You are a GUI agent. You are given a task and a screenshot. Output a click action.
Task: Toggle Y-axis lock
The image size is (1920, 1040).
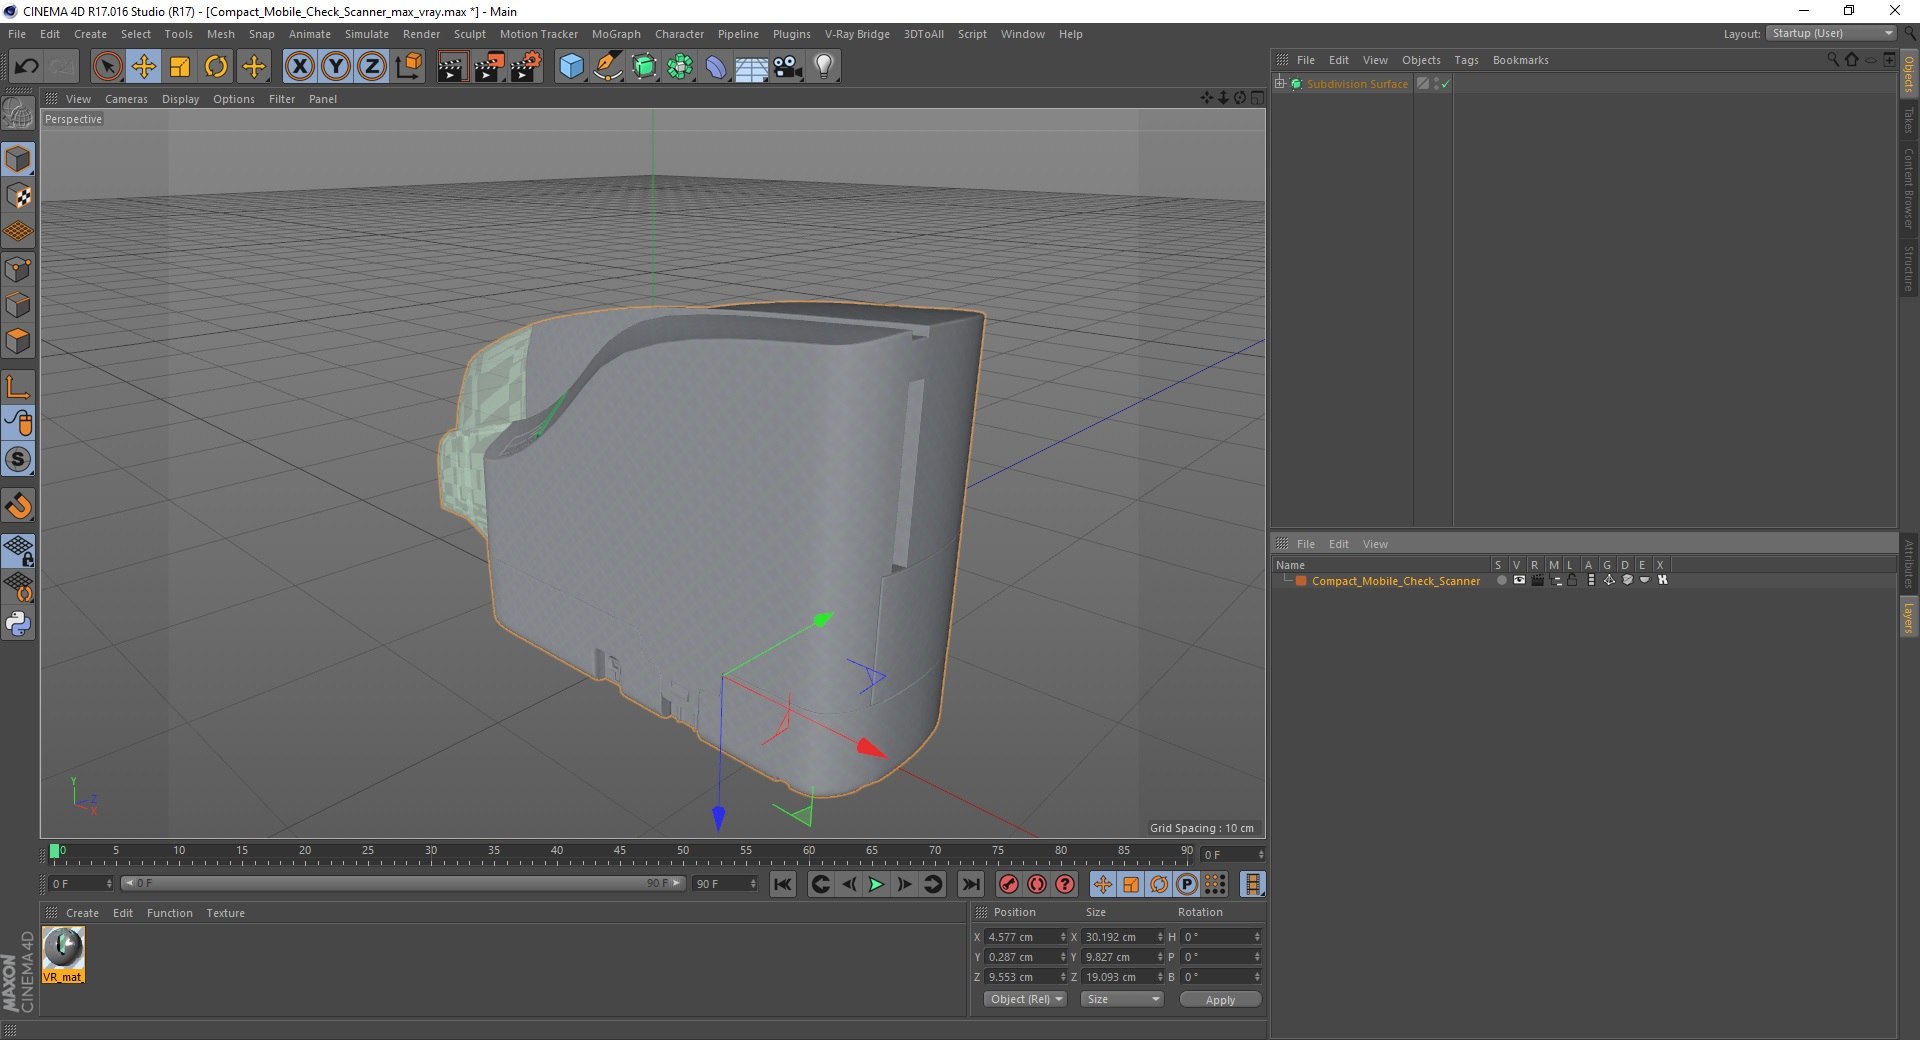[335, 67]
